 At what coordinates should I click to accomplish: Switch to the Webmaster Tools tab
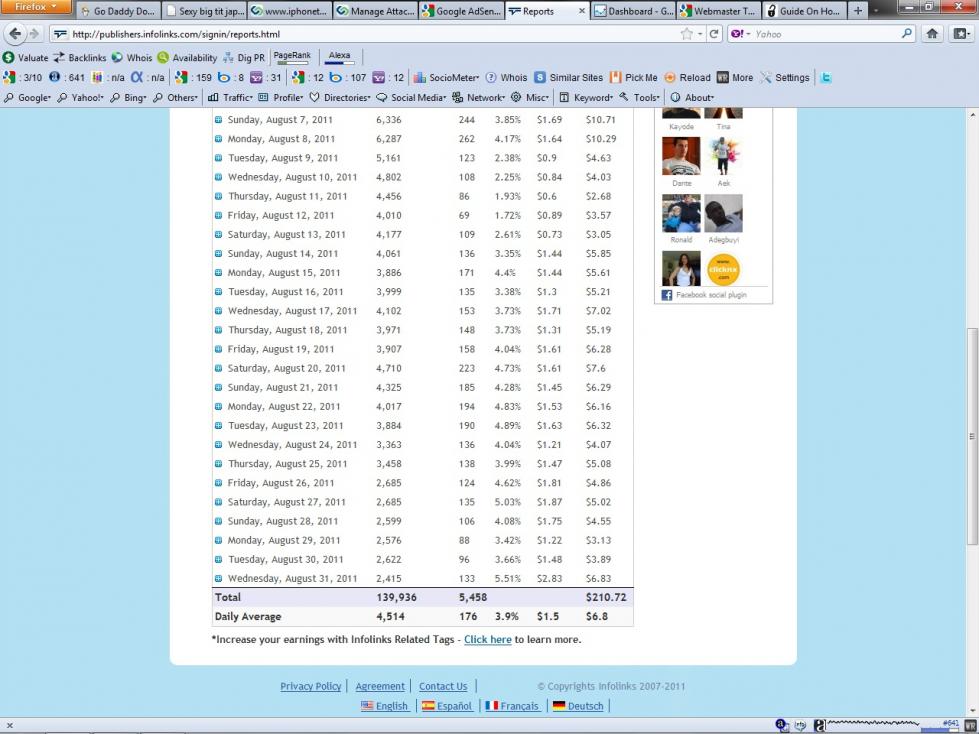[x=717, y=11]
